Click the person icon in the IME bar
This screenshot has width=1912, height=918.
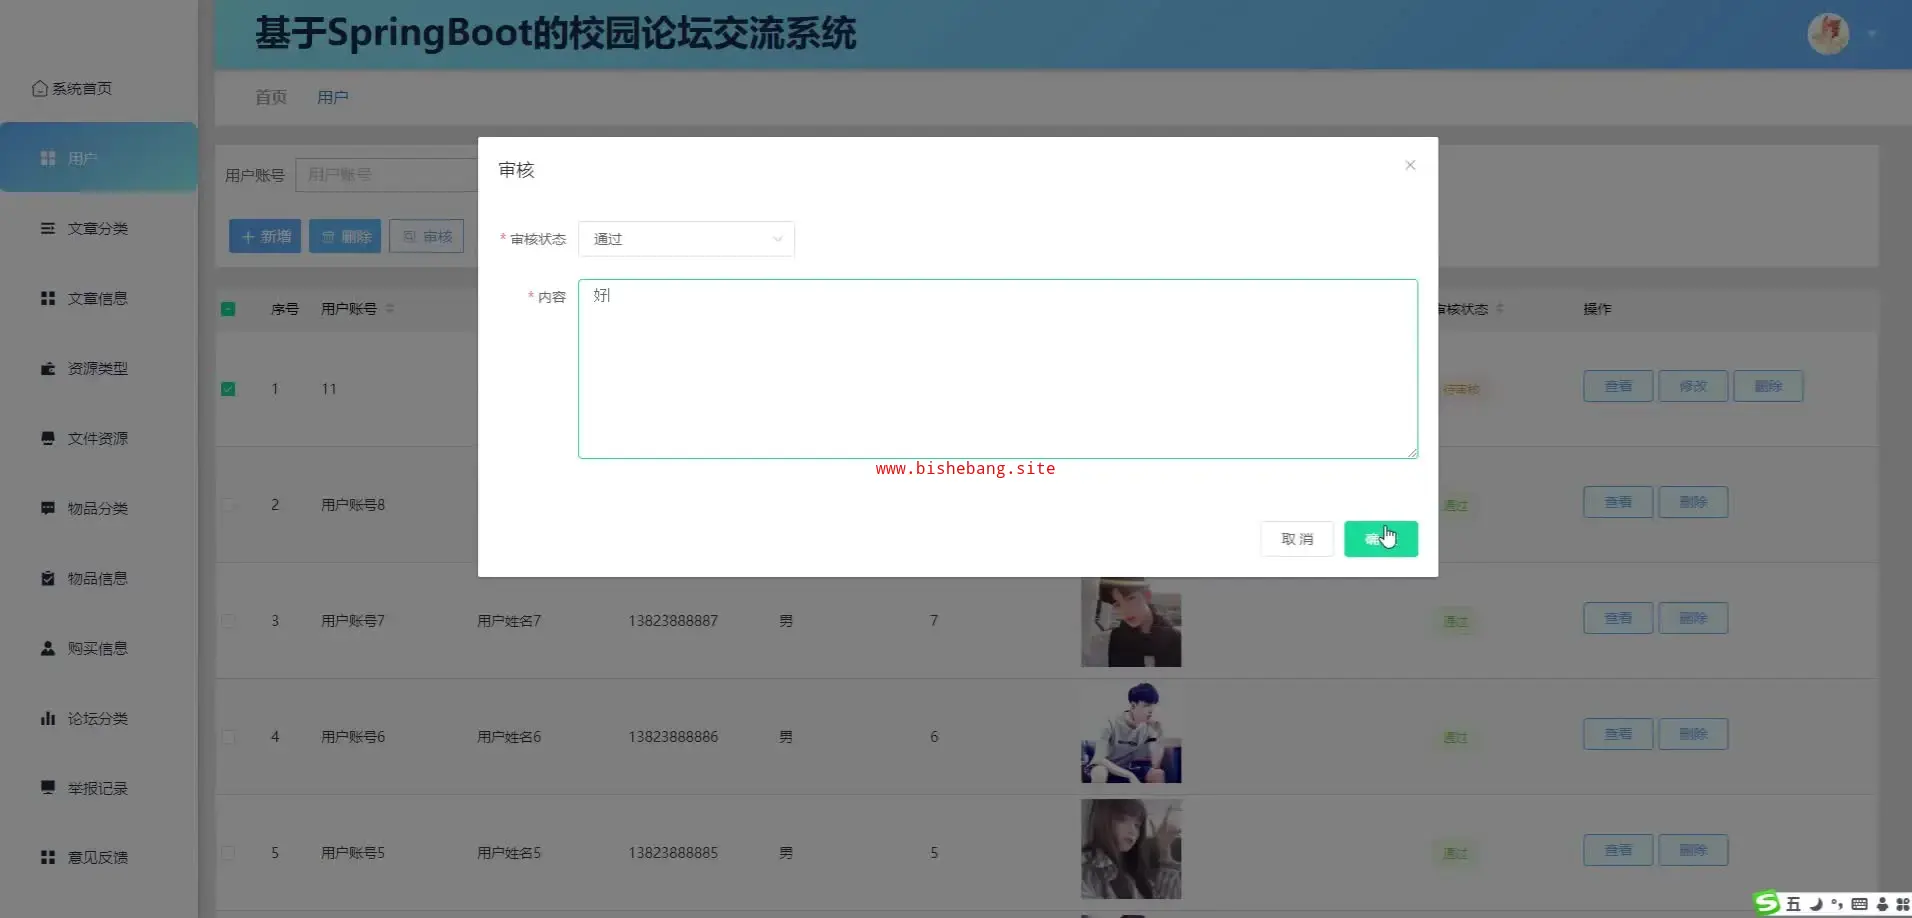coord(1882,904)
